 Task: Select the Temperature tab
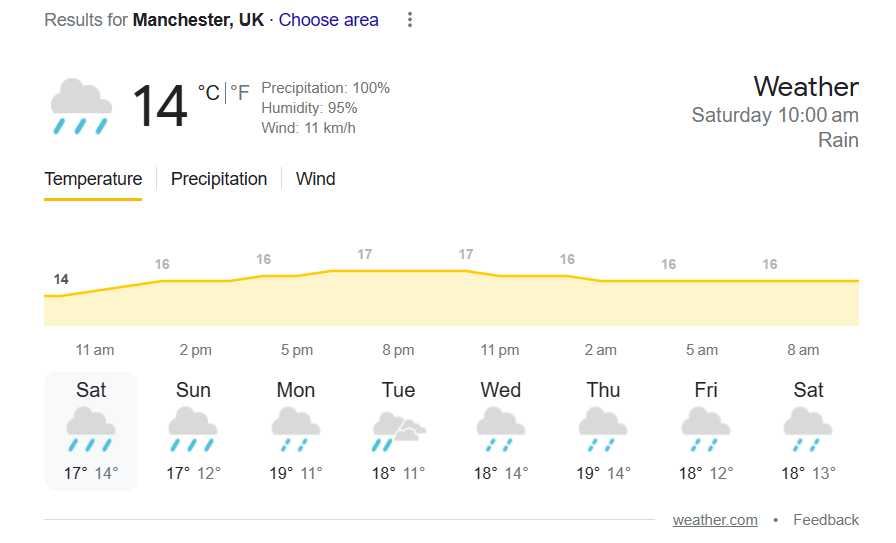(x=93, y=179)
